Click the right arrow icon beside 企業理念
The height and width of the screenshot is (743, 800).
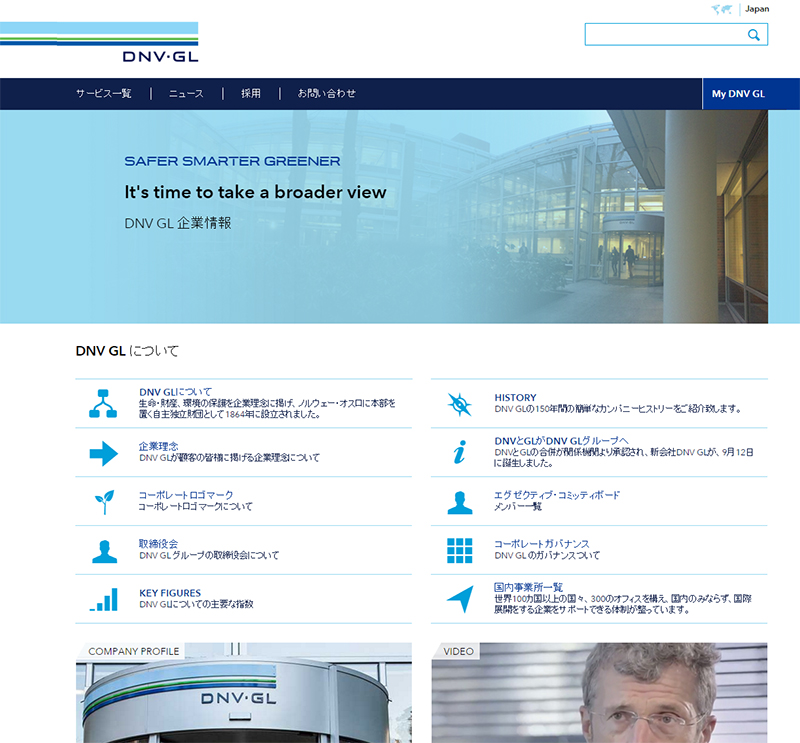[104, 453]
